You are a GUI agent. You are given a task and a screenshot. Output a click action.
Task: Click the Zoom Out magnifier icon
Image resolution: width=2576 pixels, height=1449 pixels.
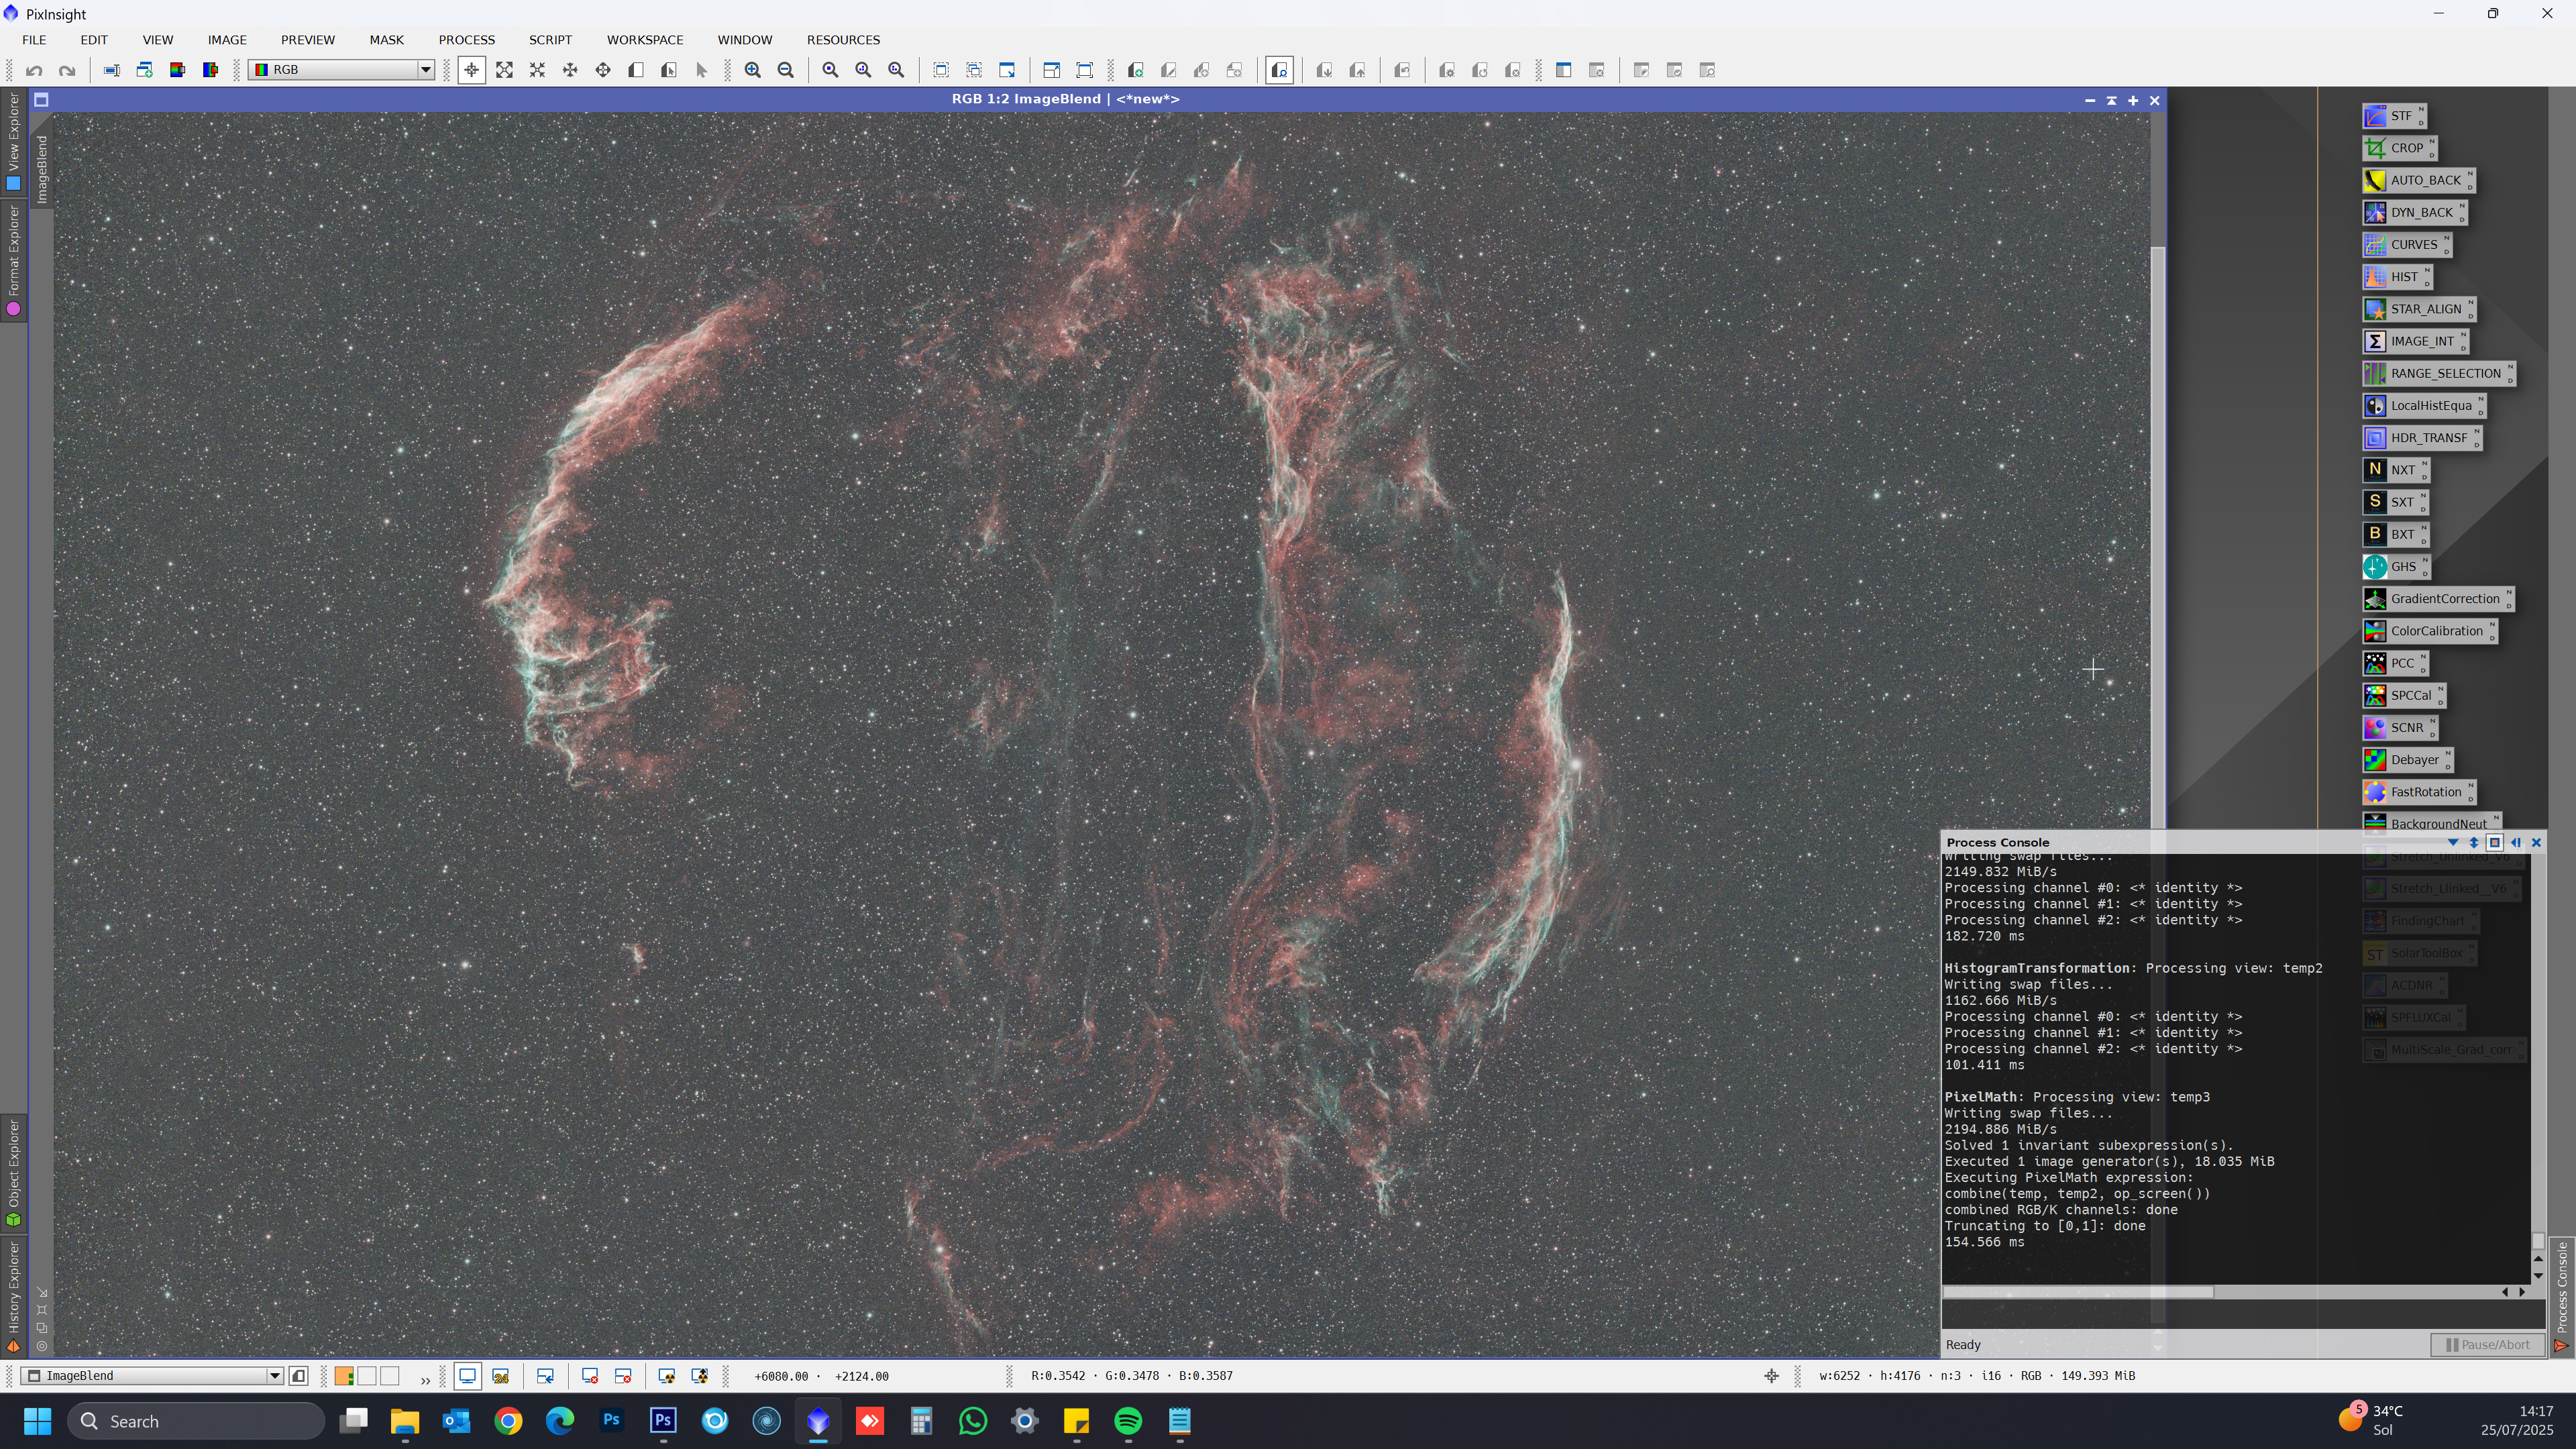coord(786,70)
